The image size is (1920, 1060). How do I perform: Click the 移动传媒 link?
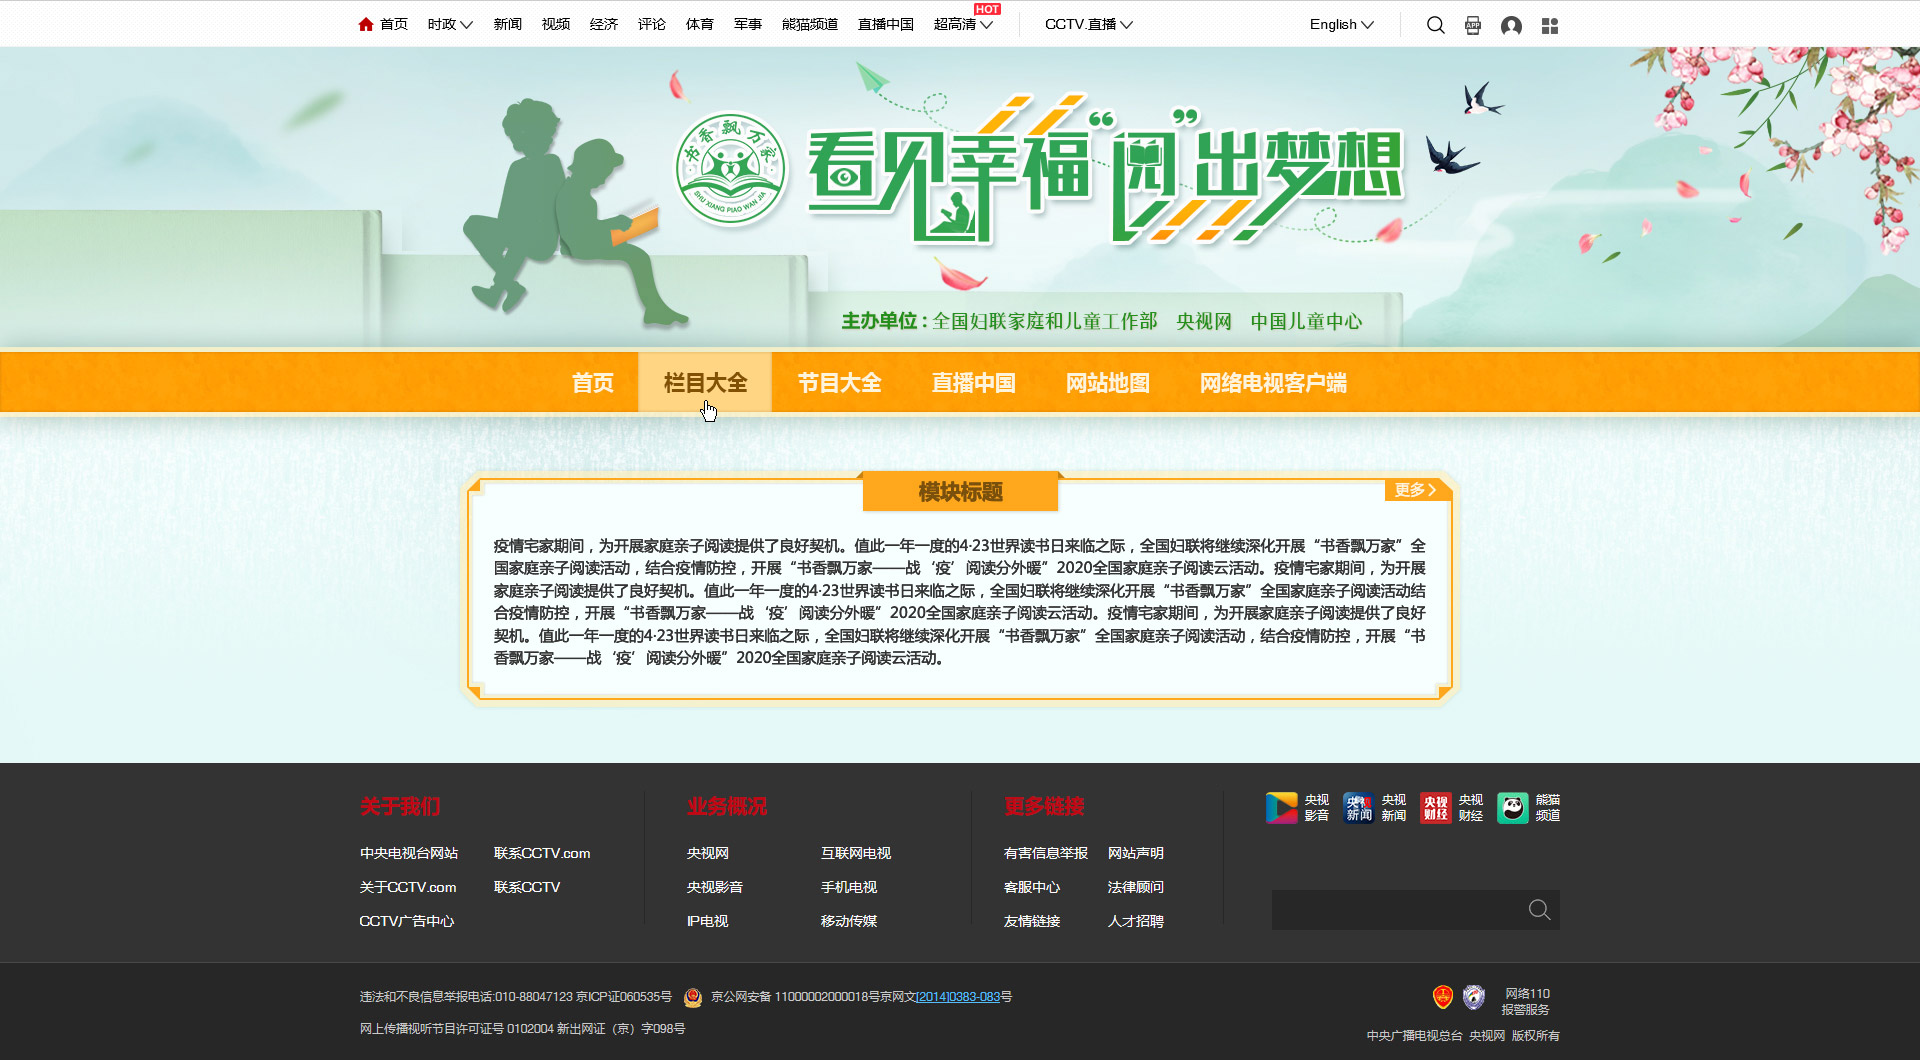[849, 921]
